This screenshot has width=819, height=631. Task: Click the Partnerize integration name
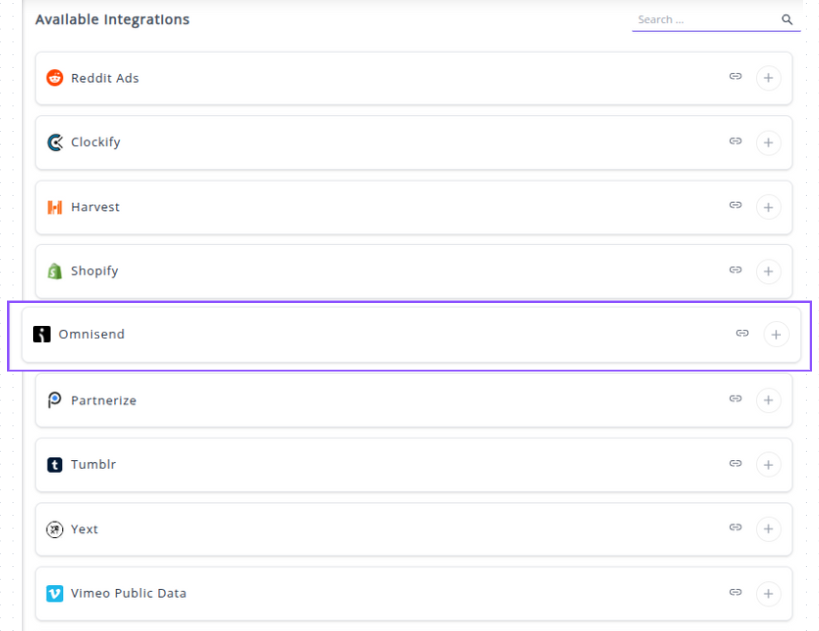103,400
